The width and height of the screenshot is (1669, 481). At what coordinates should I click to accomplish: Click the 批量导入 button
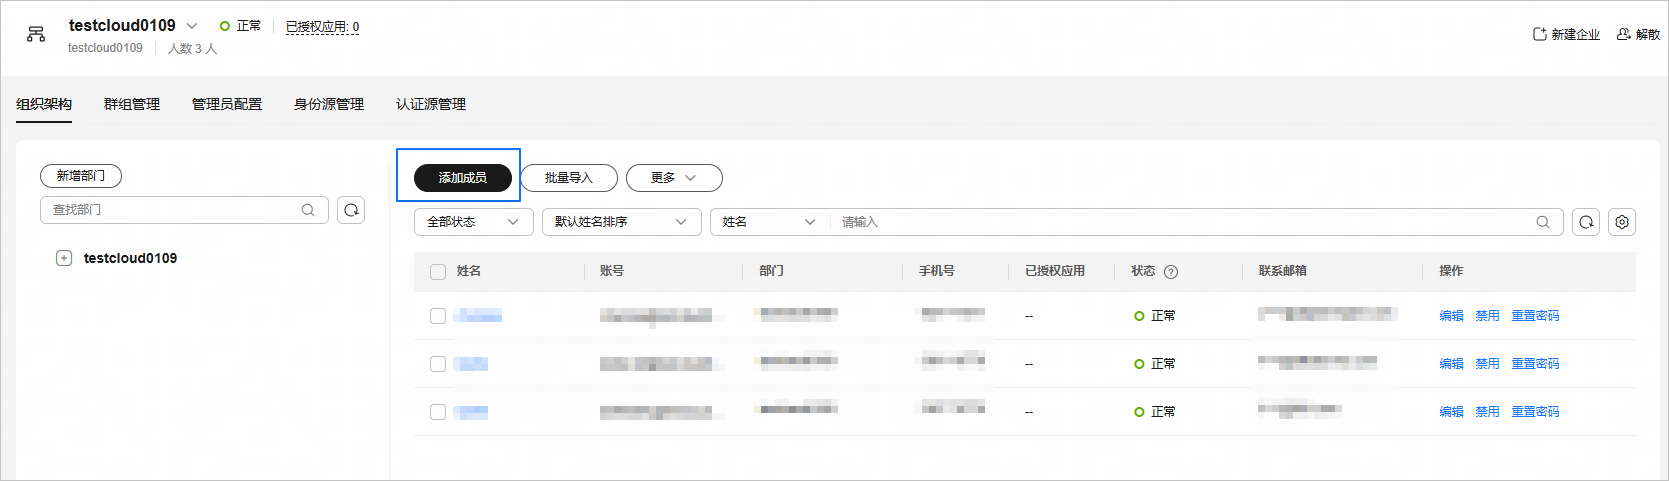click(569, 178)
